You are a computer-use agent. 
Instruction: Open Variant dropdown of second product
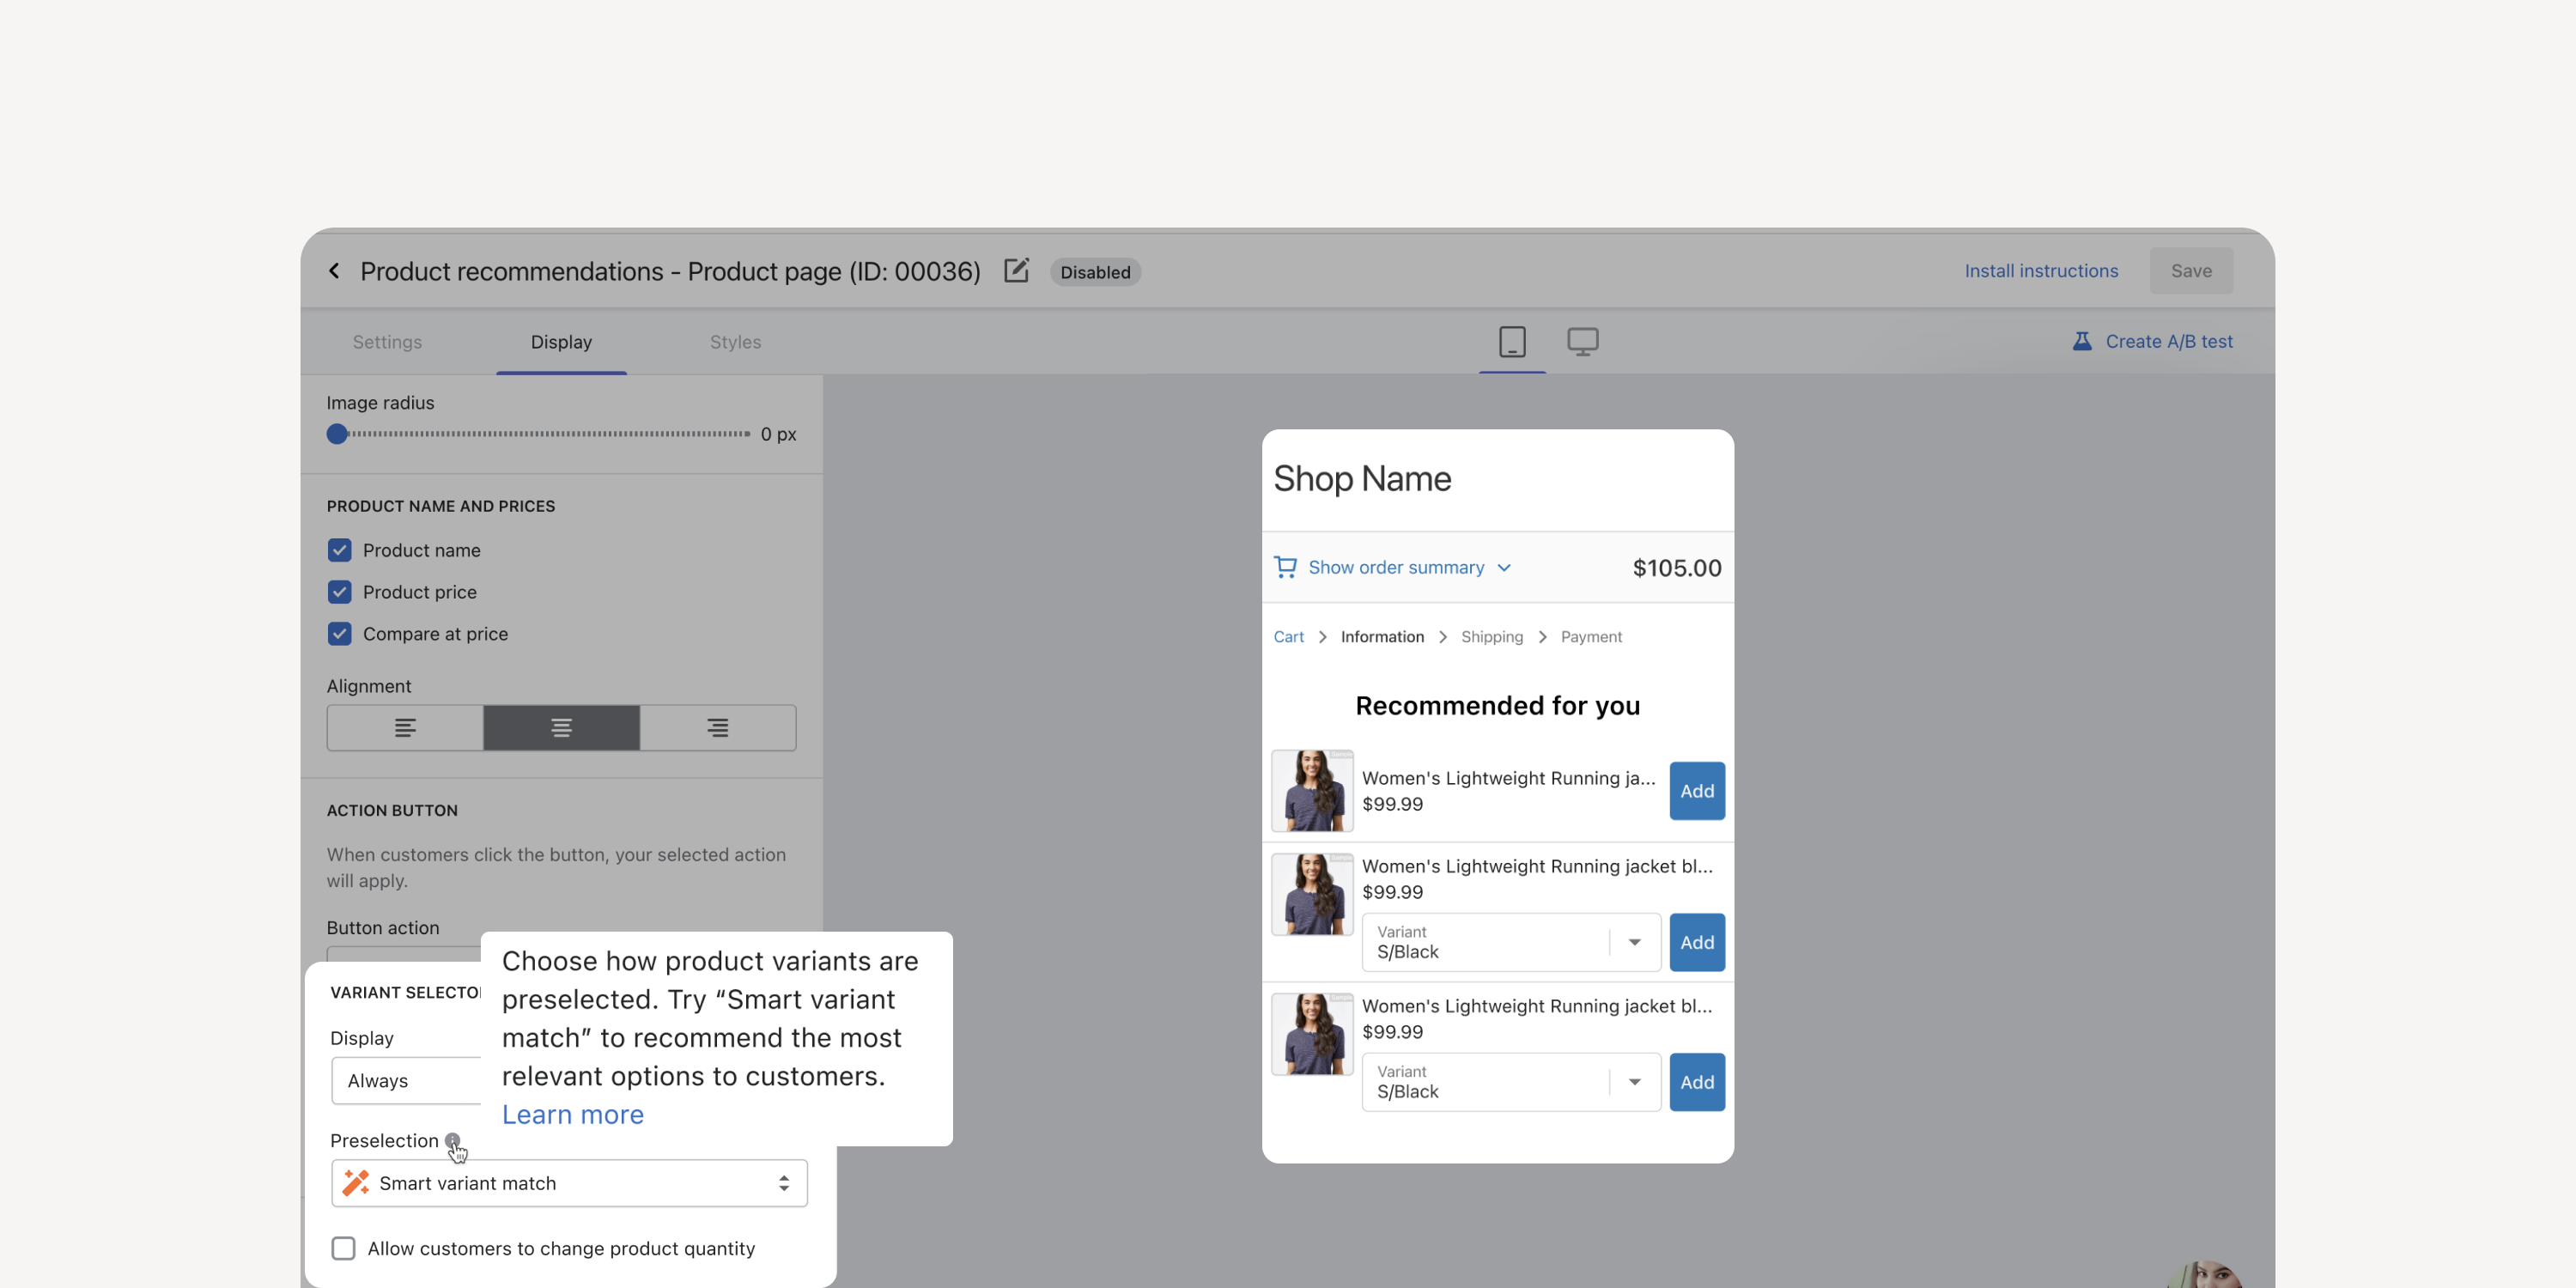point(1511,942)
